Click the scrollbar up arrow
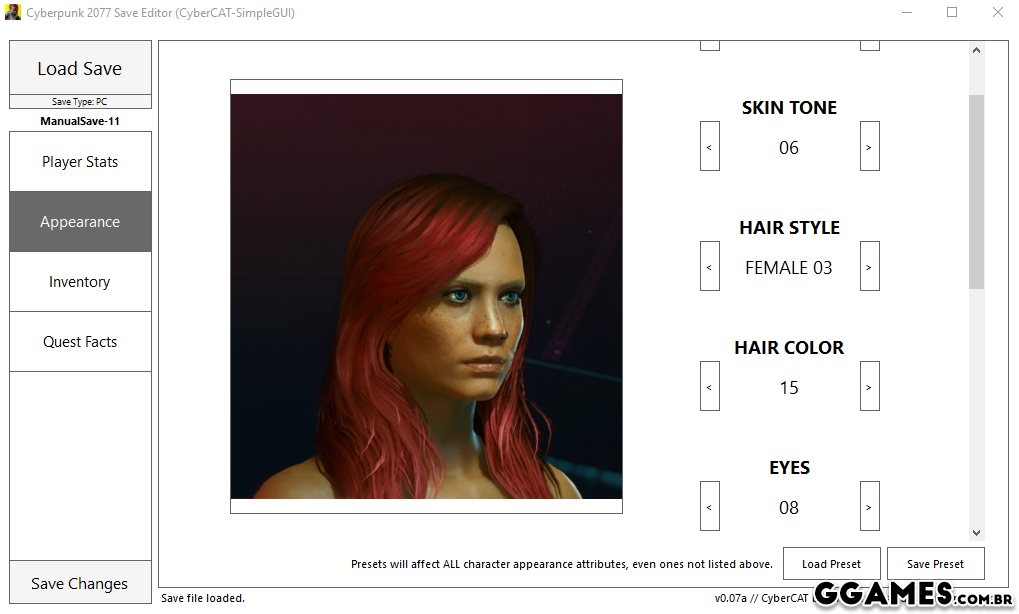Image resolution: width=1019 pixels, height=614 pixels. click(x=976, y=50)
